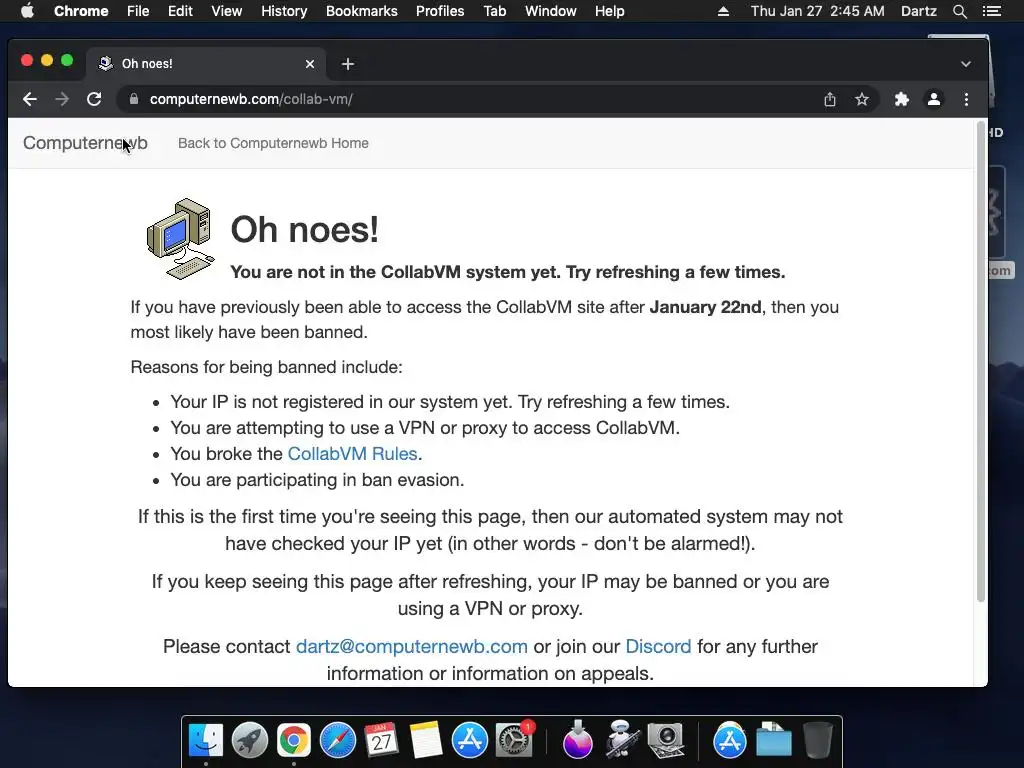Open the Apple menu
Viewport: 1024px width, 768px height.
27,11
